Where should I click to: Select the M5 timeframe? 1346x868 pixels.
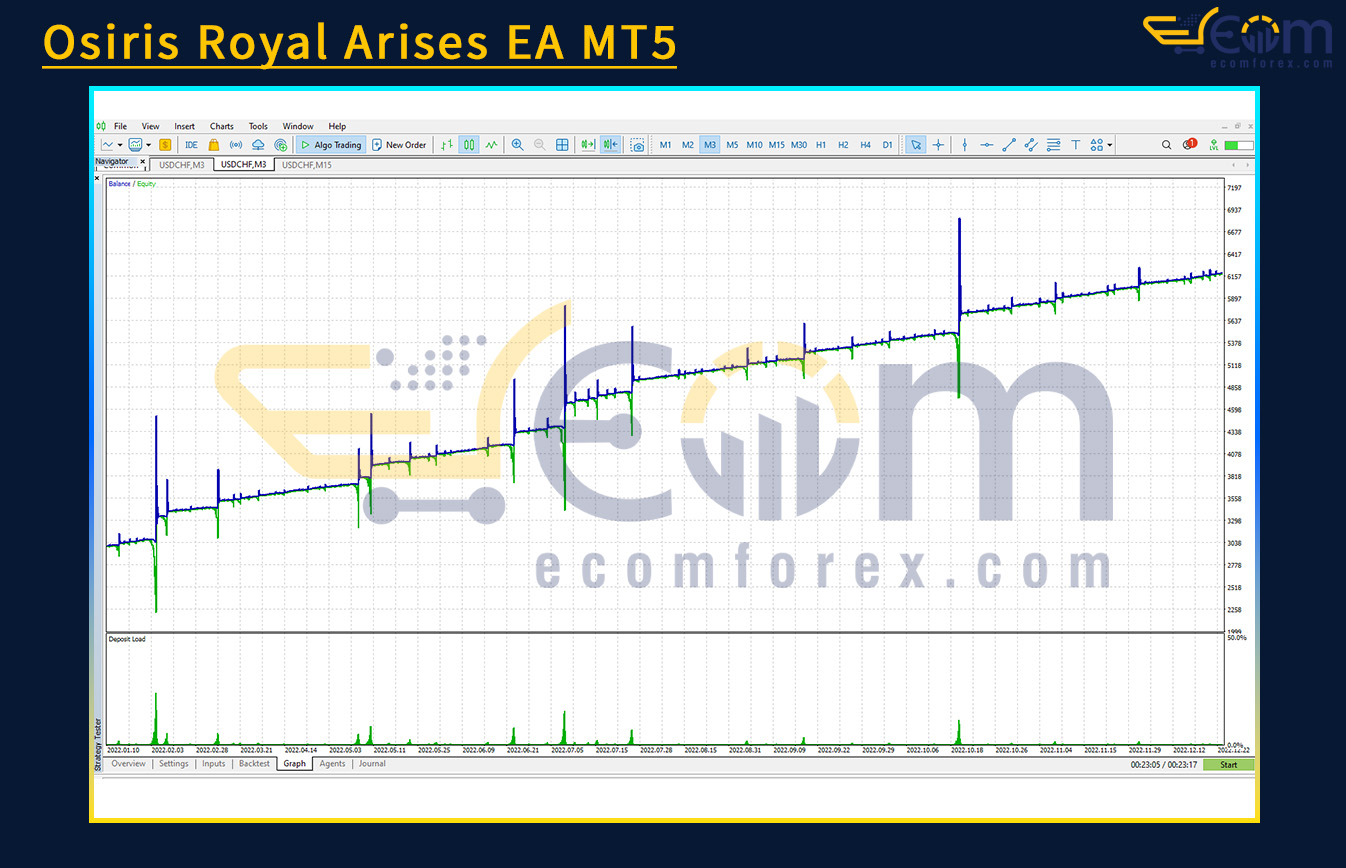(732, 145)
